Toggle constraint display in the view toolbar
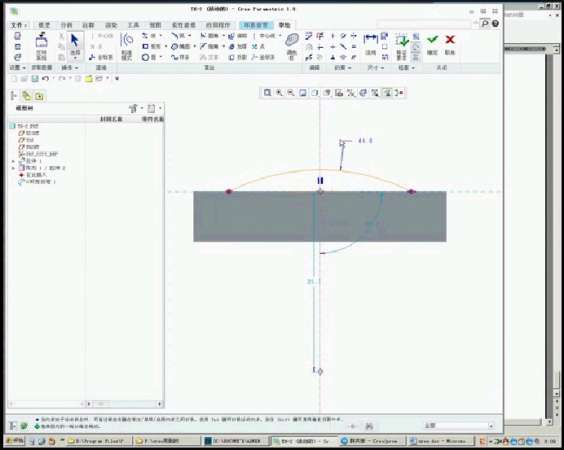This screenshot has width=564, height=450. point(375,93)
